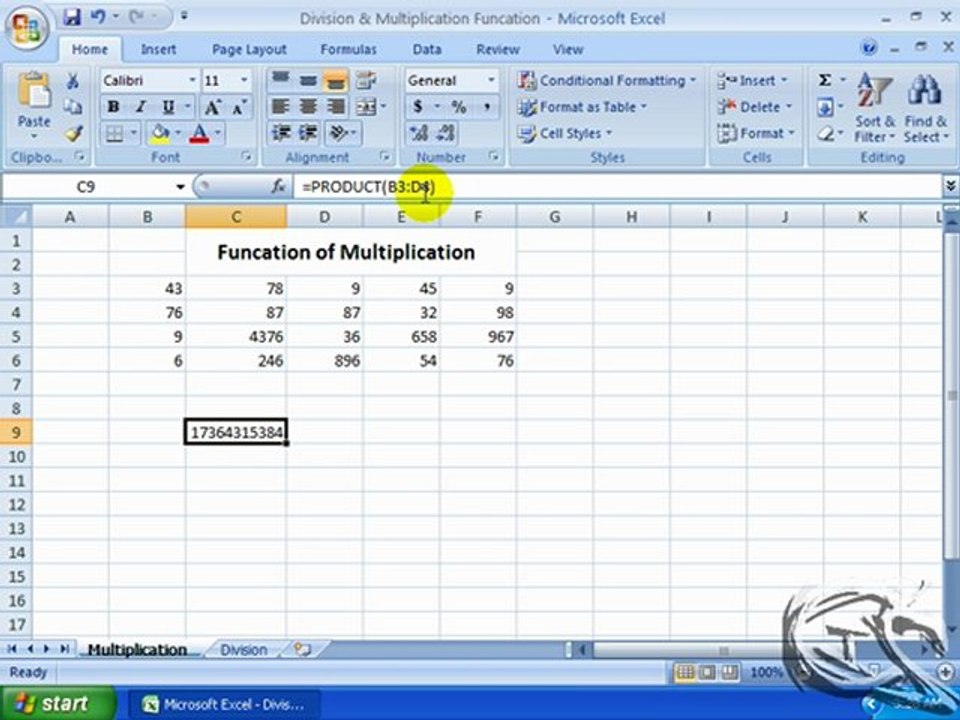
Task: Click the Format Painter brush icon
Action: pos(73,133)
